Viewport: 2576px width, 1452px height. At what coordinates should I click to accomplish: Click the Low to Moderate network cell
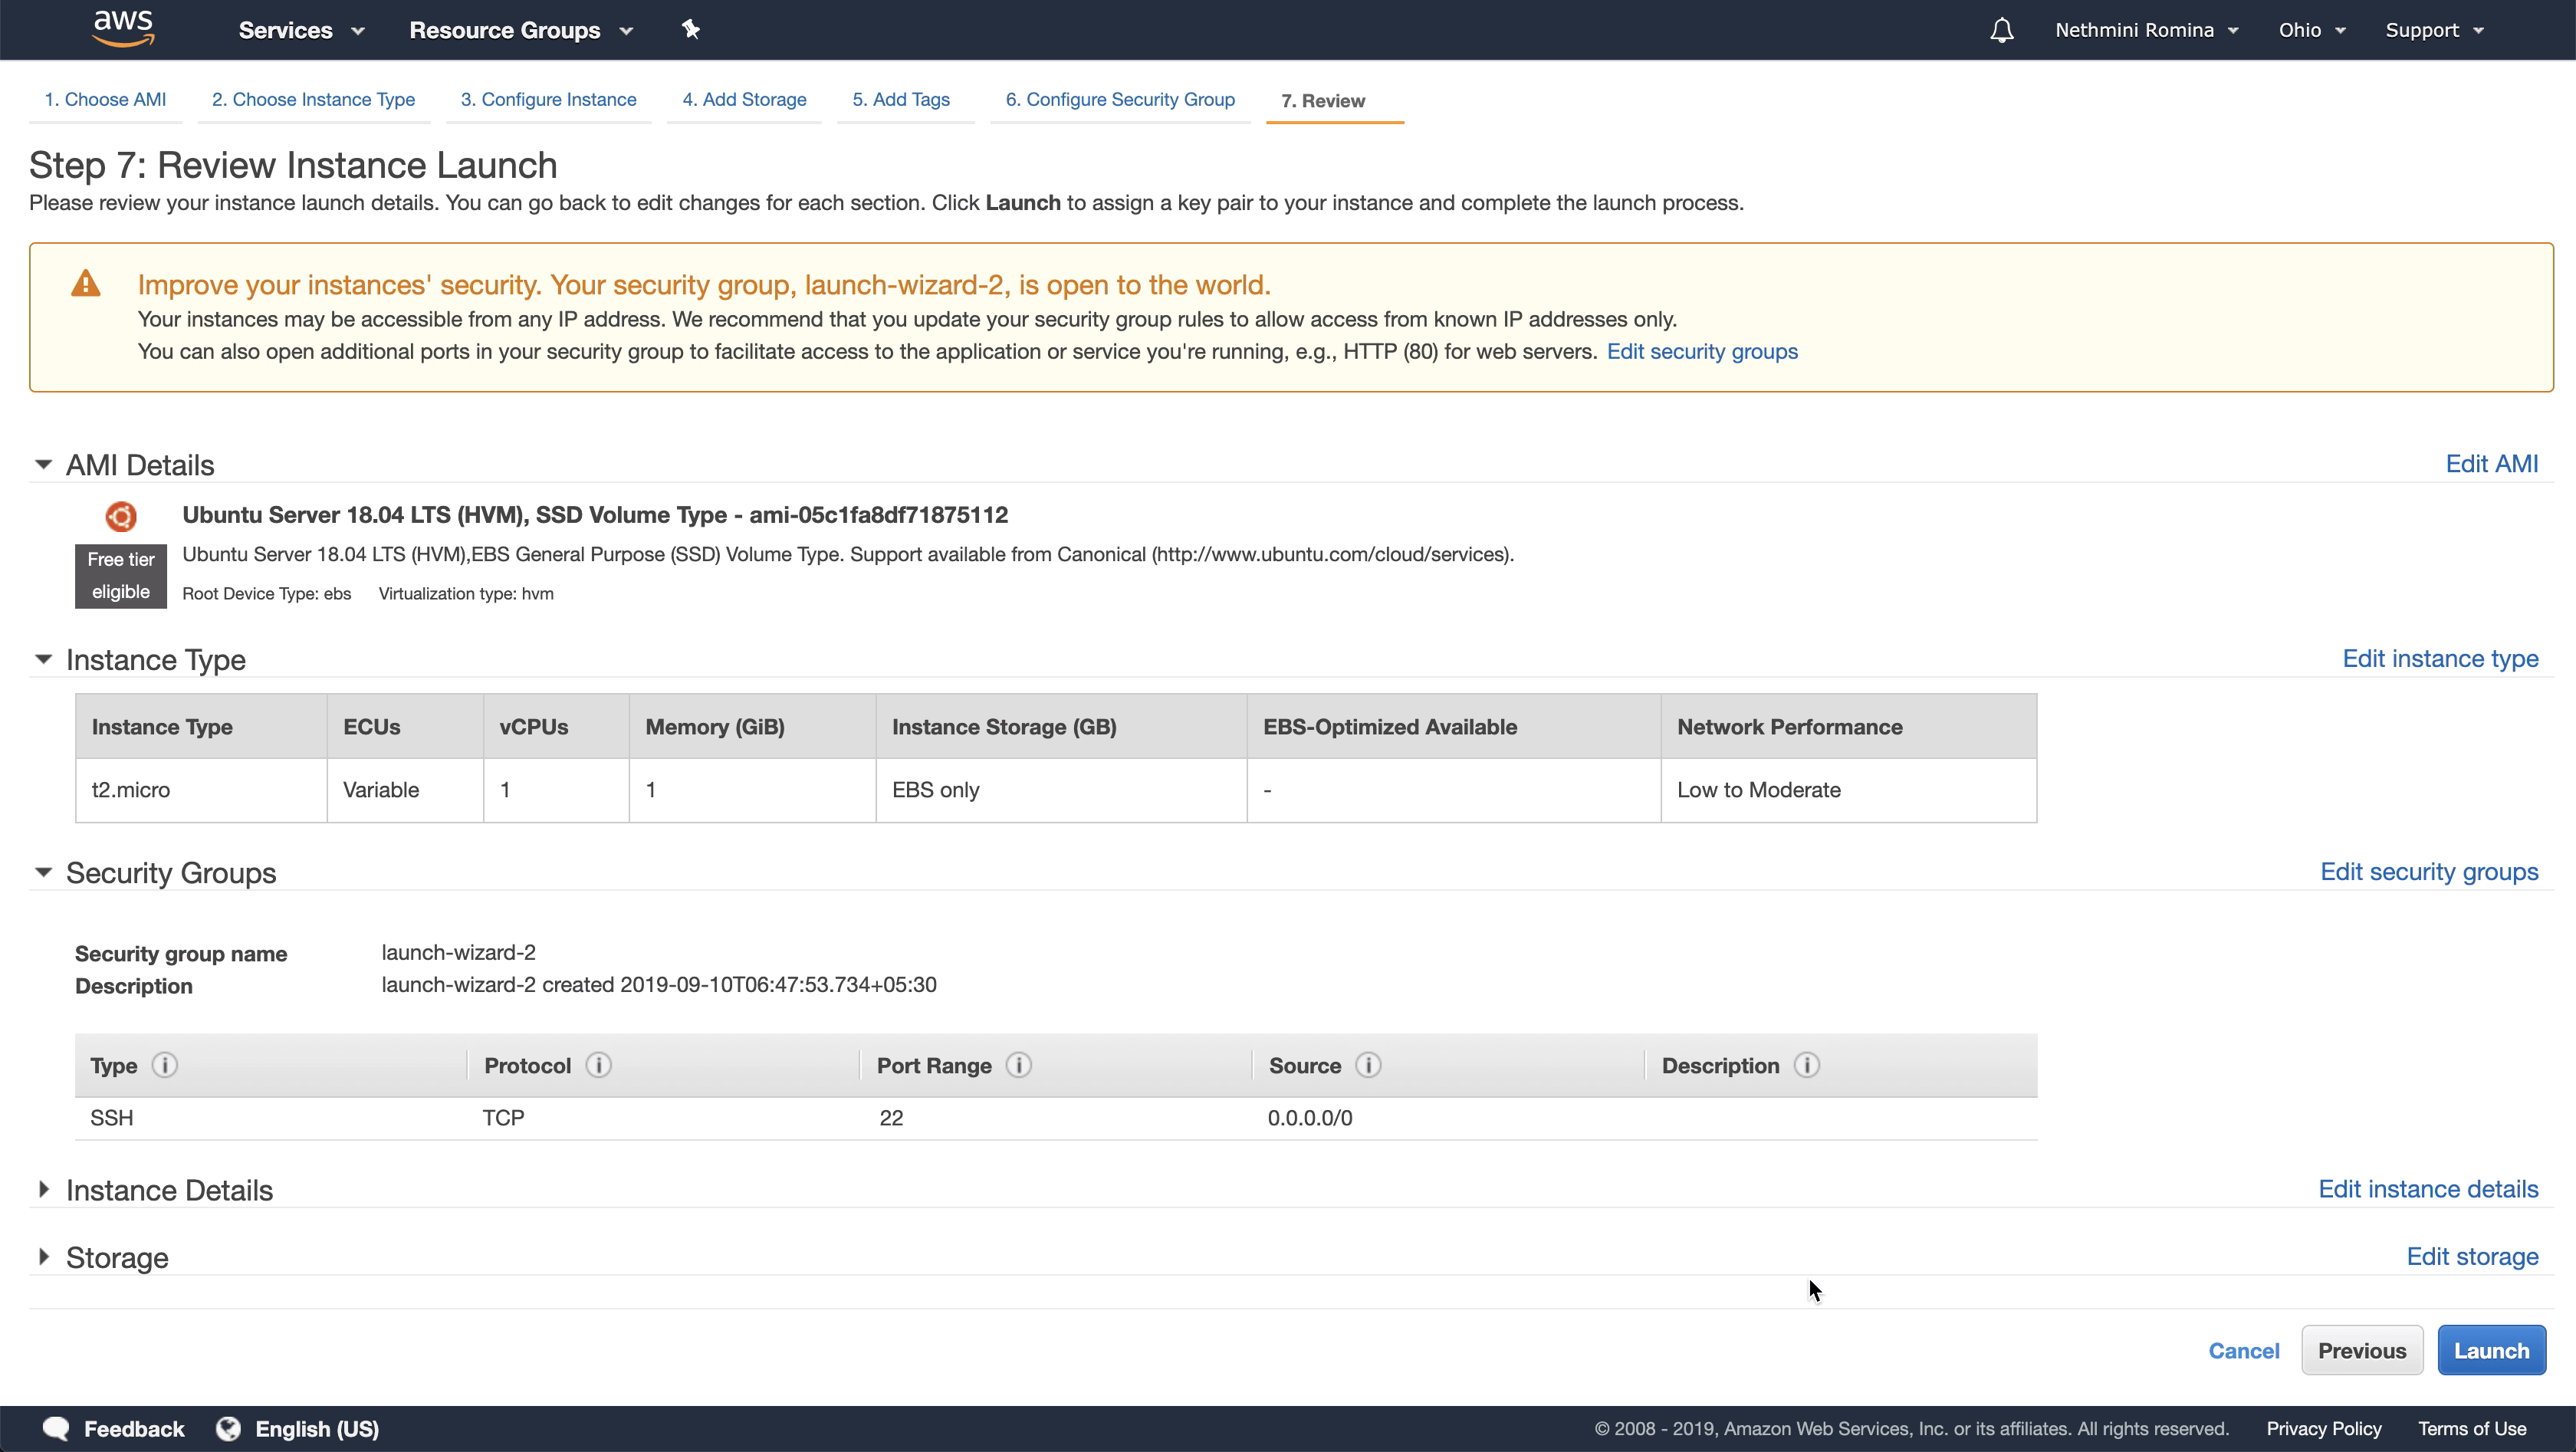[1848, 790]
